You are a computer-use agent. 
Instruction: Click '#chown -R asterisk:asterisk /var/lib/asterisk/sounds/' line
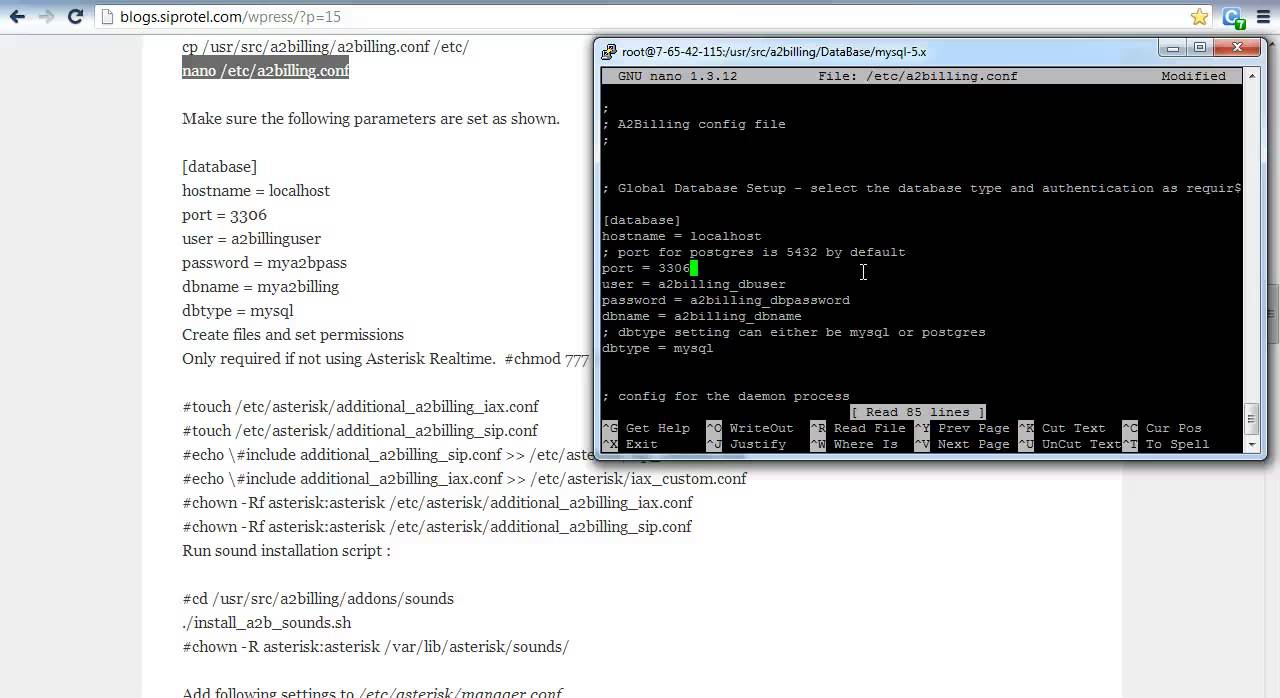pyautogui.click(x=375, y=646)
